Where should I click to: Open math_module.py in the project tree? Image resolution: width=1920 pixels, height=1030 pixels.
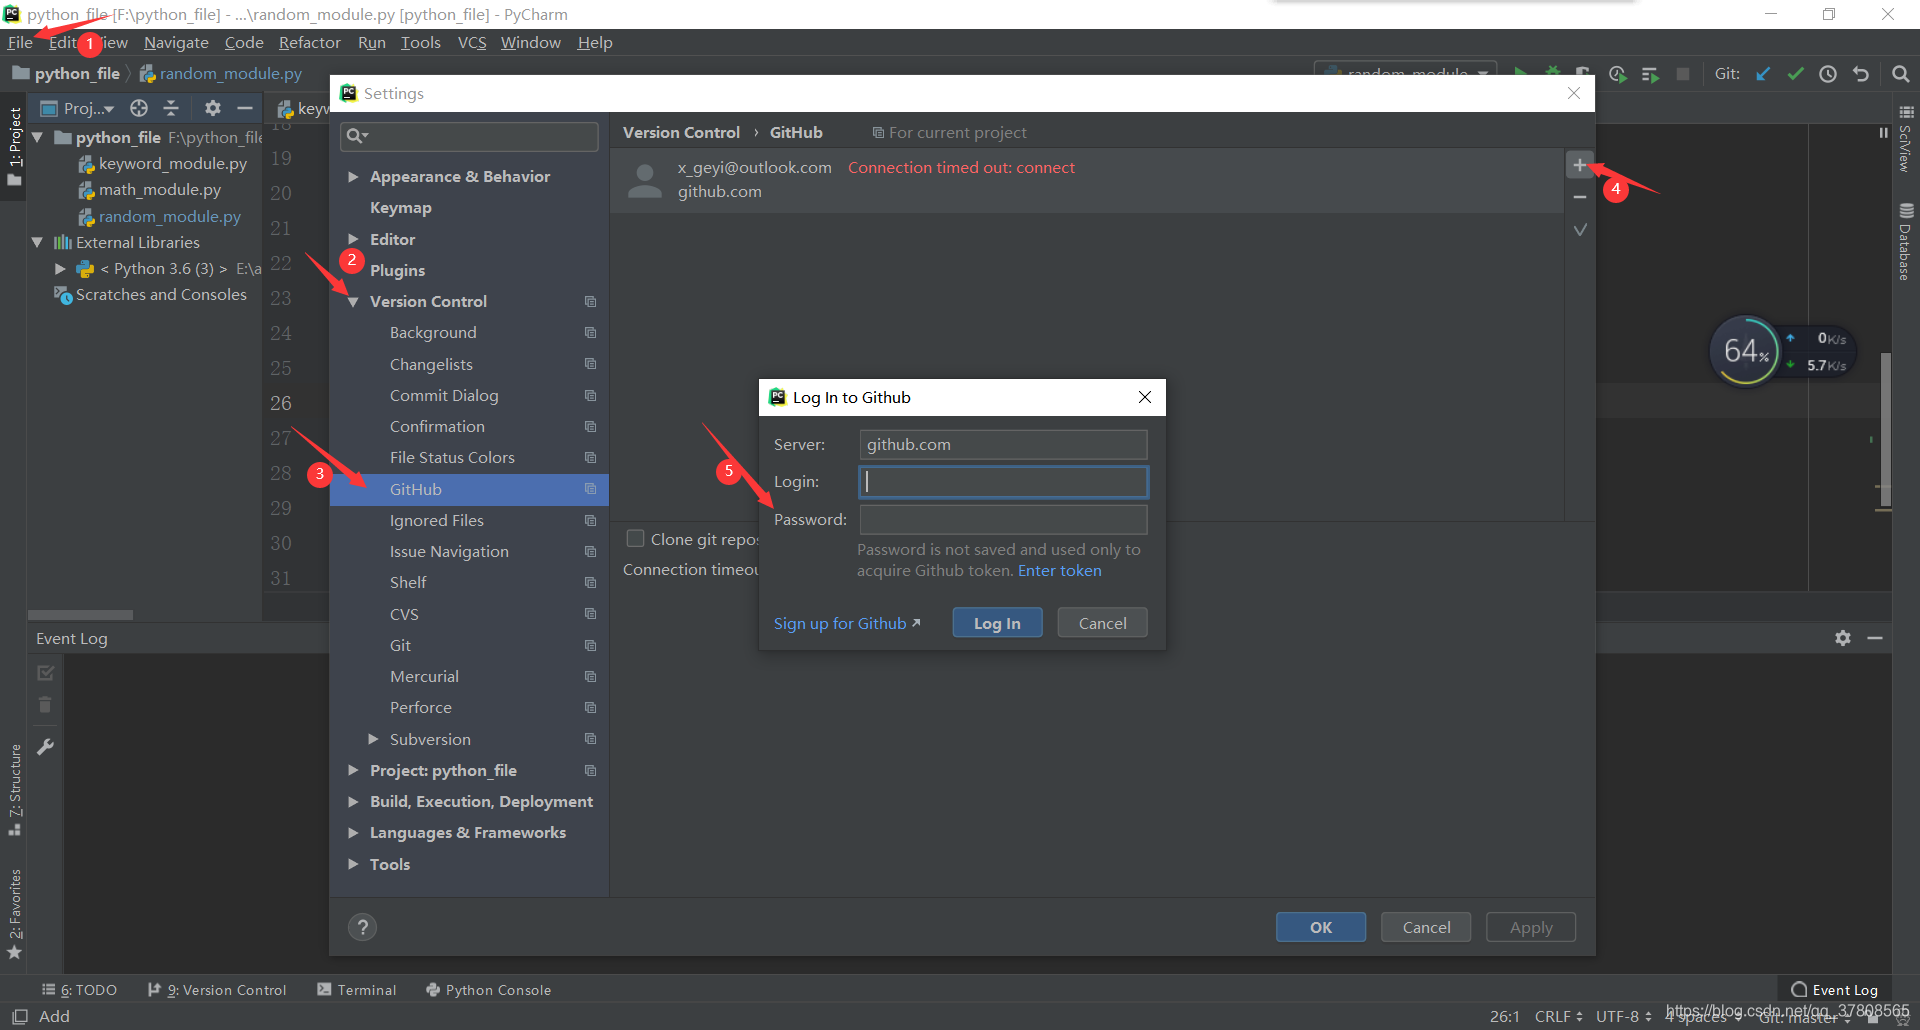point(159,190)
